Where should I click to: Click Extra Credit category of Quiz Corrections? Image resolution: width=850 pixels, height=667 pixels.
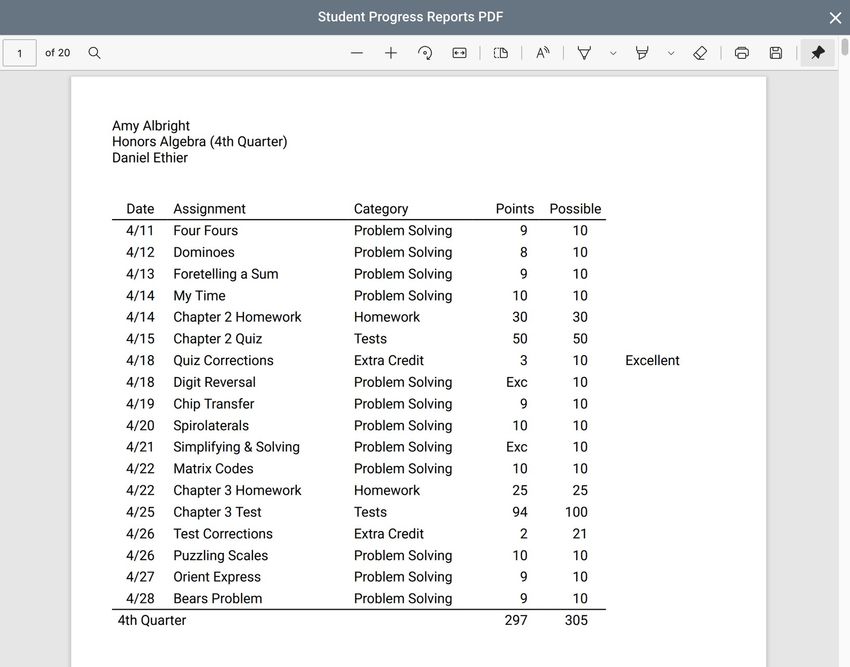pyautogui.click(x=389, y=361)
